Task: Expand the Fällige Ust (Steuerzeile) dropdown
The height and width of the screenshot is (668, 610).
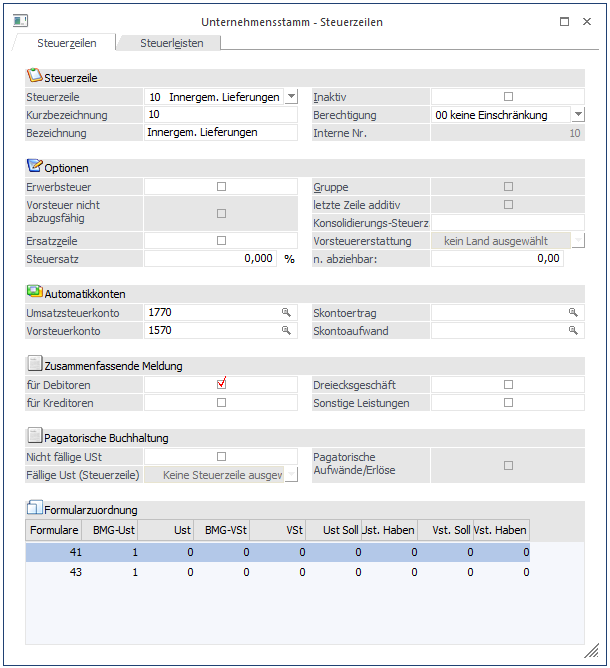Action: pyautogui.click(x=291, y=475)
